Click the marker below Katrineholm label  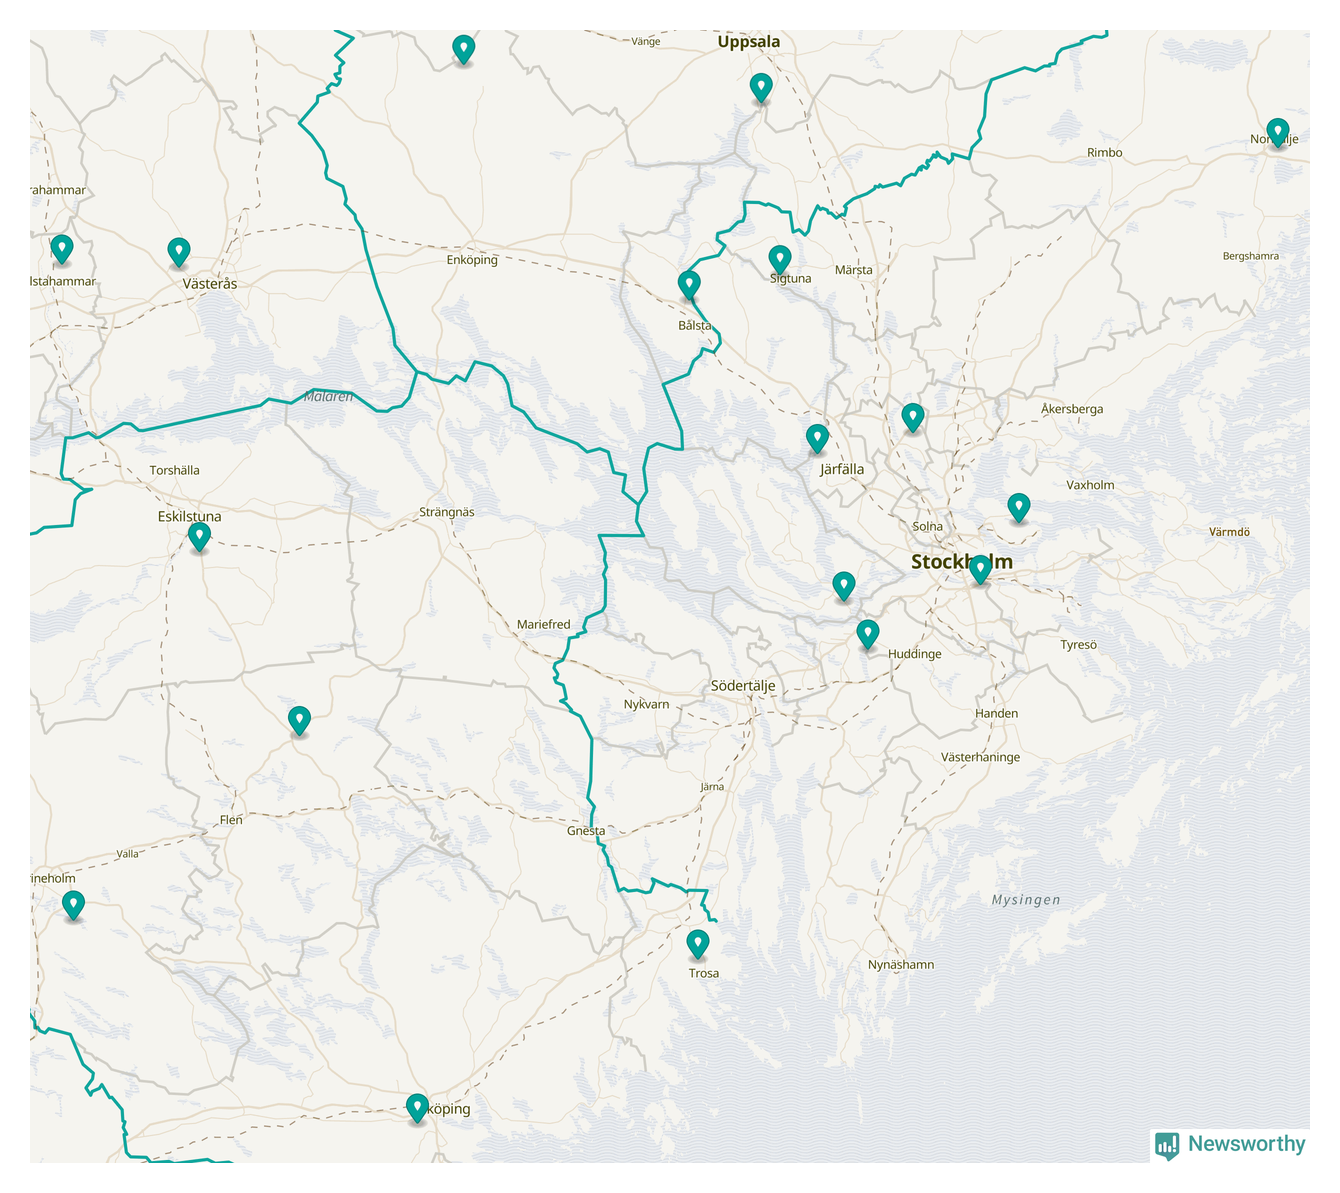click(x=73, y=905)
